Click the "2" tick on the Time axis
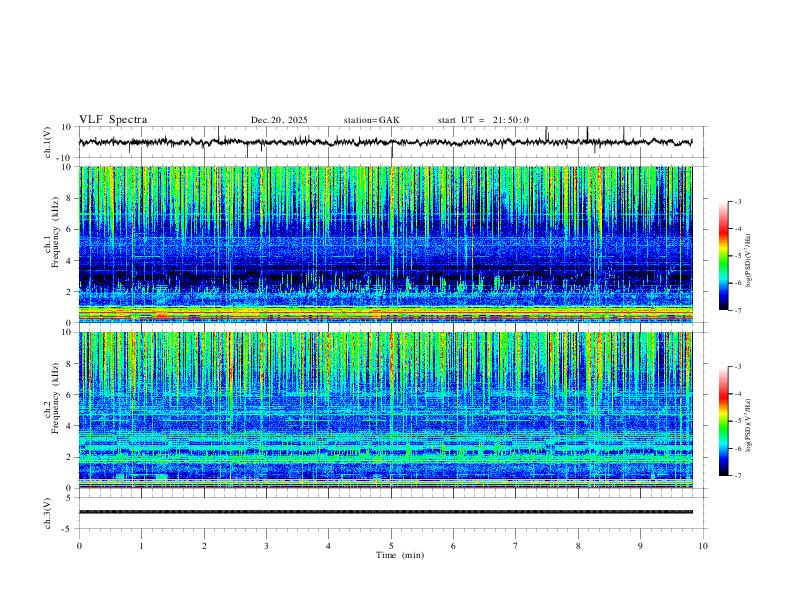Viewport: 792px width, 612px height. [x=204, y=546]
